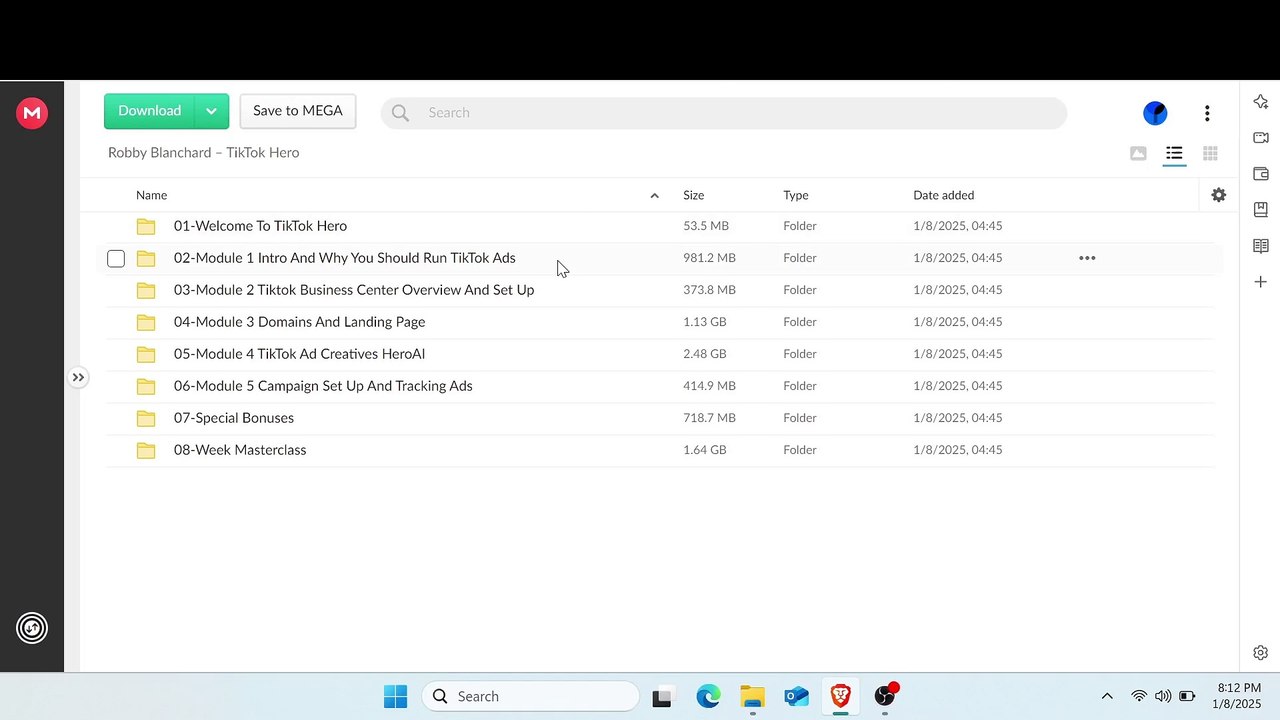Open the 07-Special Bonuses folder
Viewport: 1280px width, 720px height.
(x=234, y=418)
